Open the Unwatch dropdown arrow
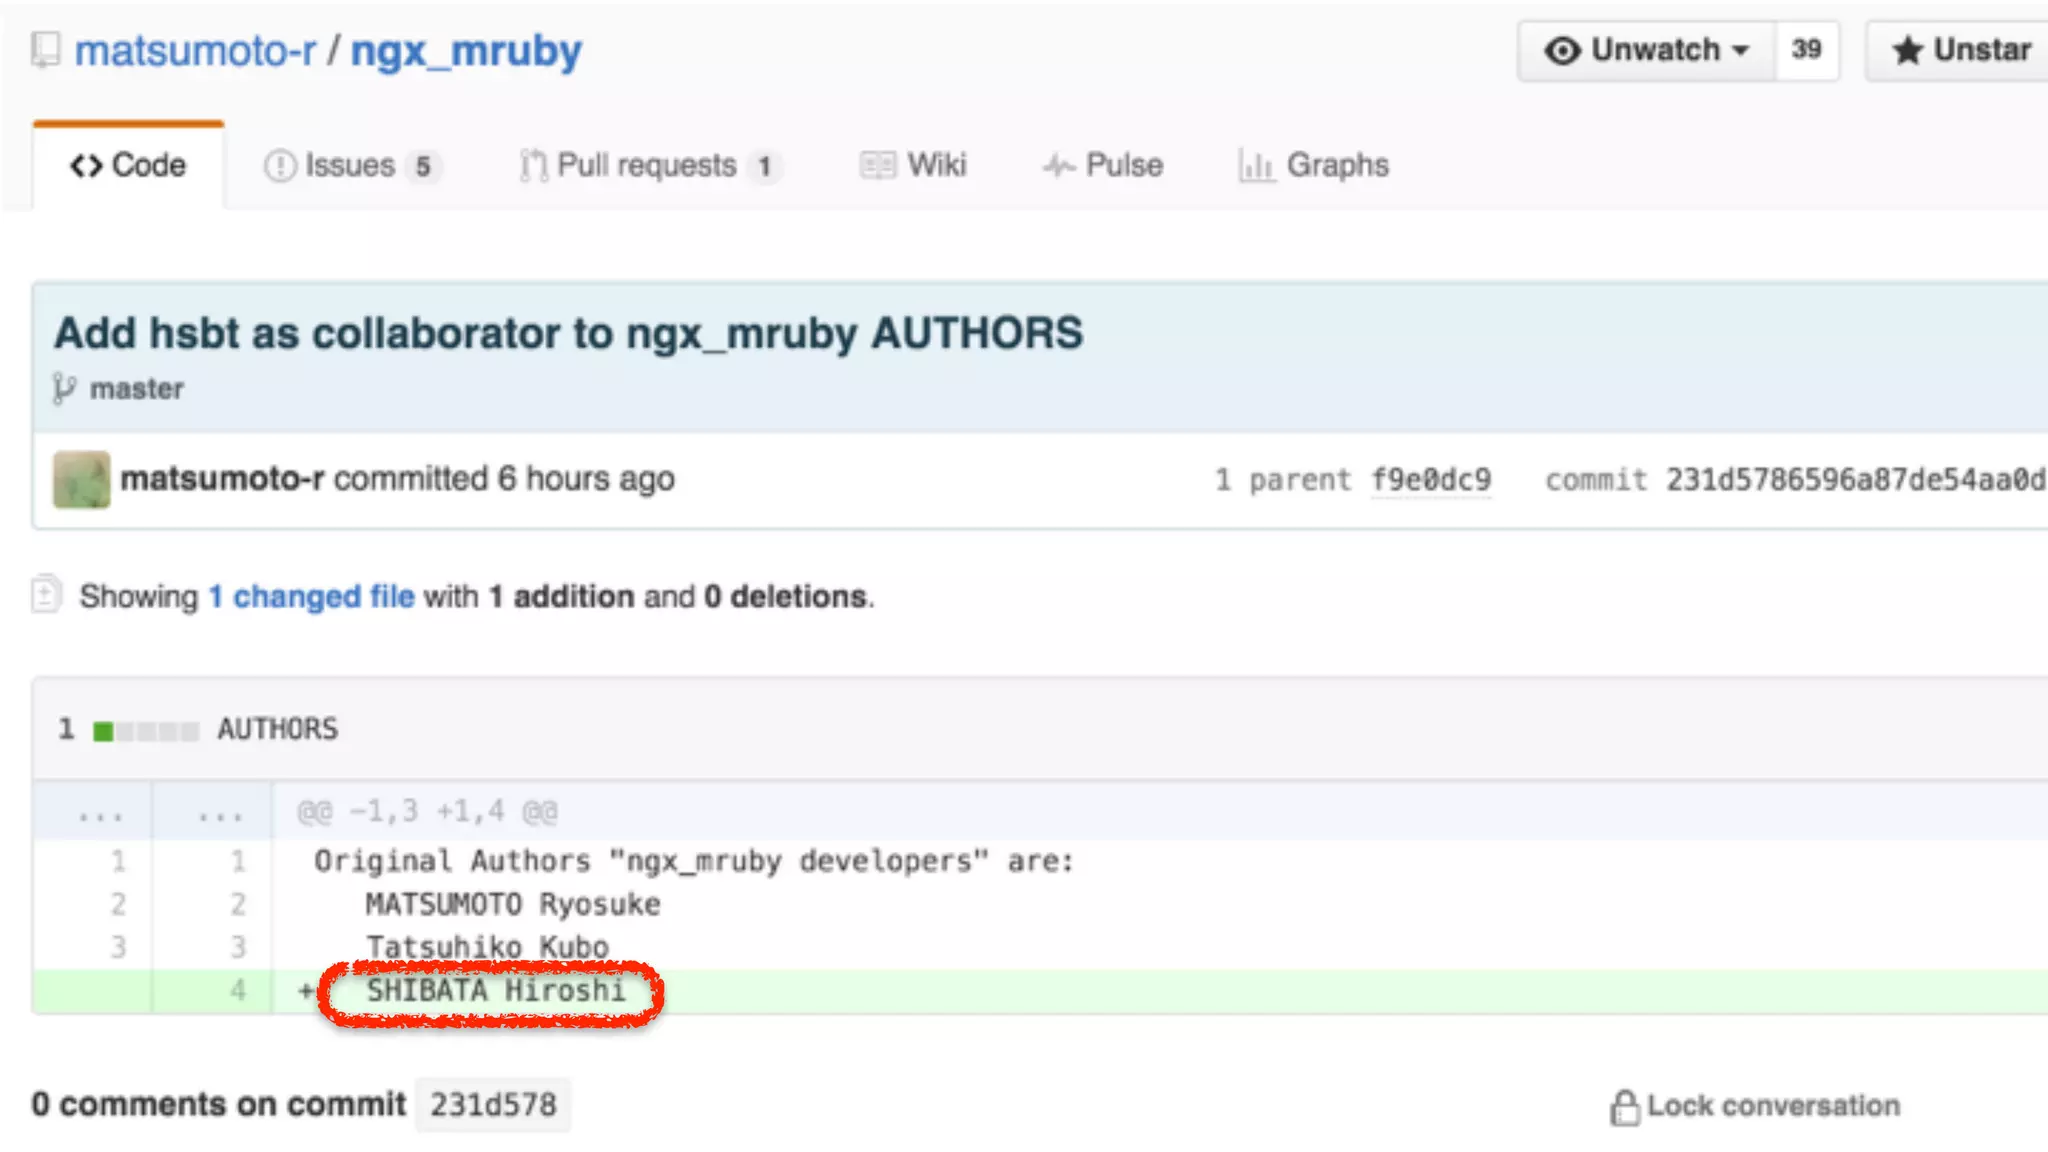Viewport: 2048px width, 1152px height. (1740, 50)
